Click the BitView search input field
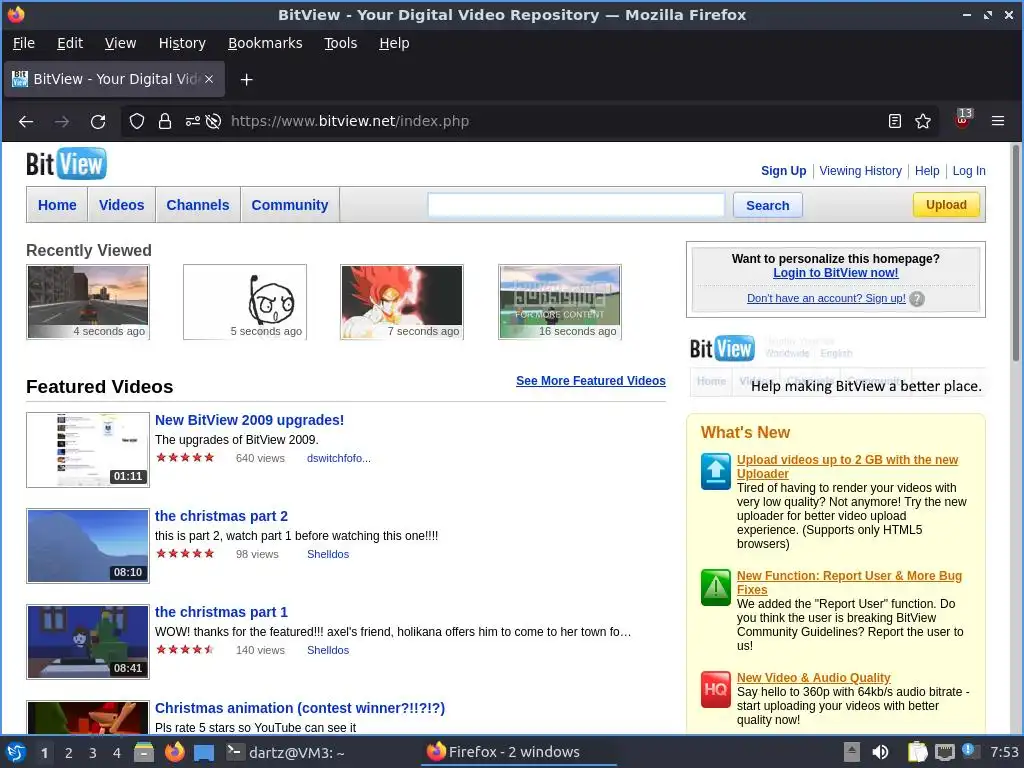Viewport: 1024px width, 768px height. click(576, 205)
